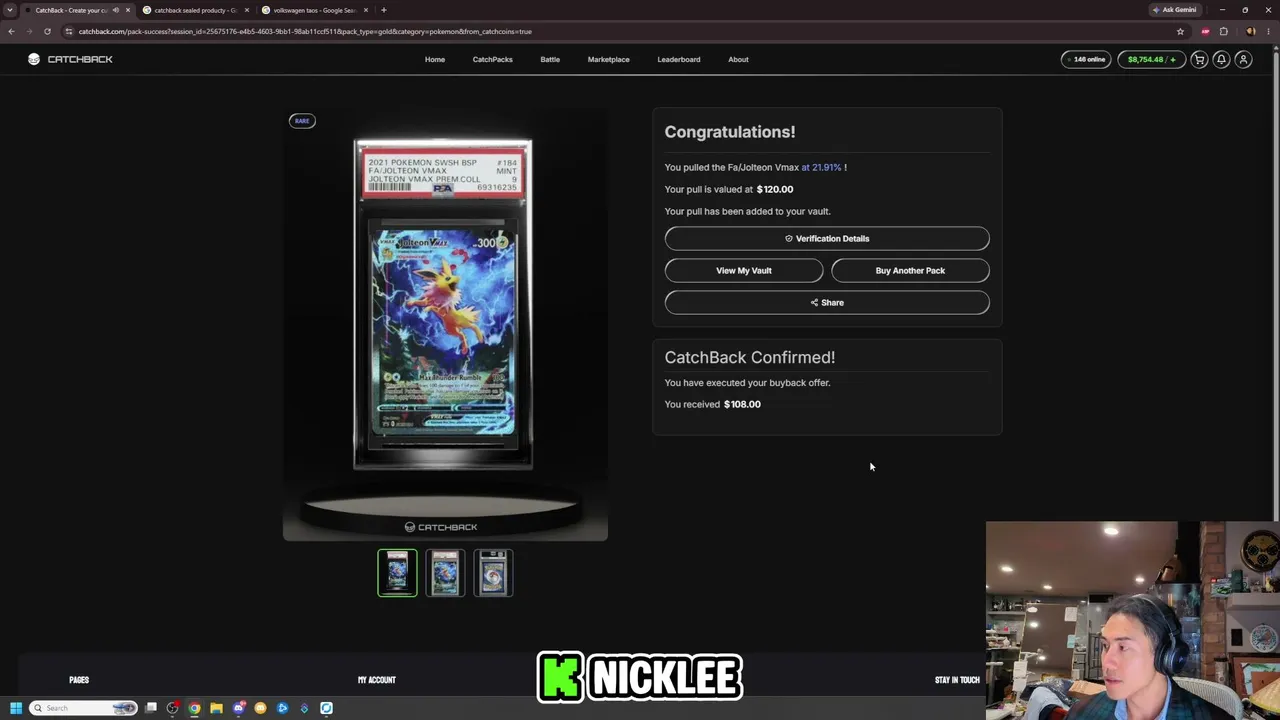Mute the CatchBack tab audio icon
Image resolution: width=1280 pixels, height=720 pixels.
(x=116, y=10)
